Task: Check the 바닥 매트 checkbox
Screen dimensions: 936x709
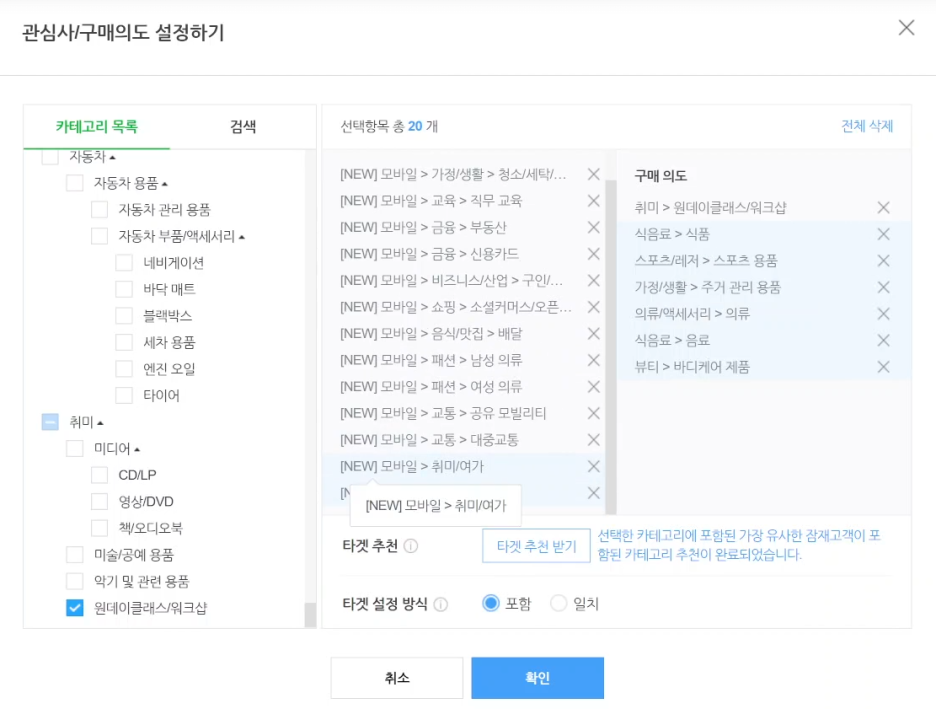Action: pos(124,289)
